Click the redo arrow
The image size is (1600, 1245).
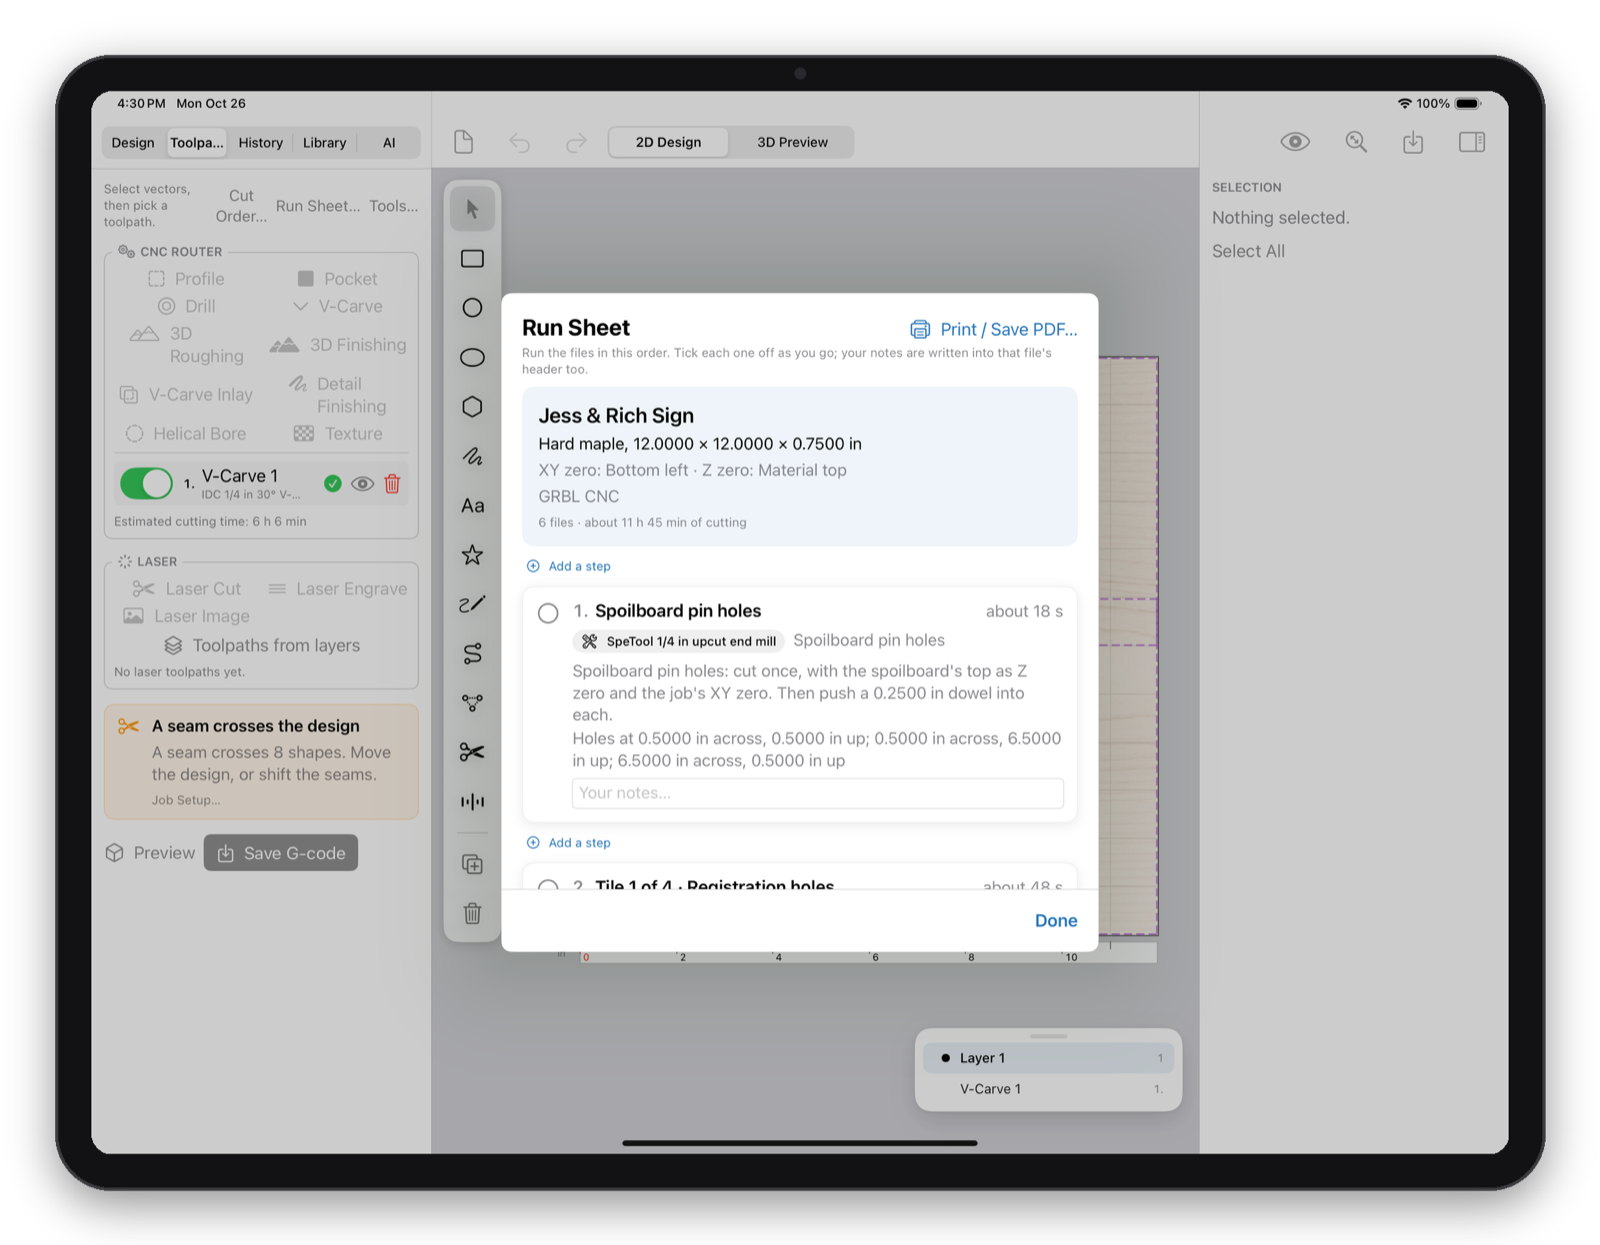click(x=576, y=142)
